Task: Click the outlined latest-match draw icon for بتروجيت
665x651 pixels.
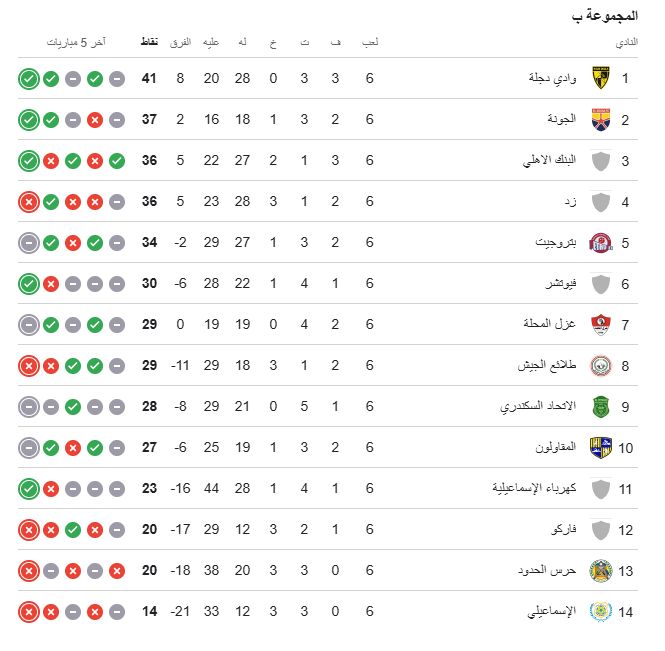Action: [28, 243]
